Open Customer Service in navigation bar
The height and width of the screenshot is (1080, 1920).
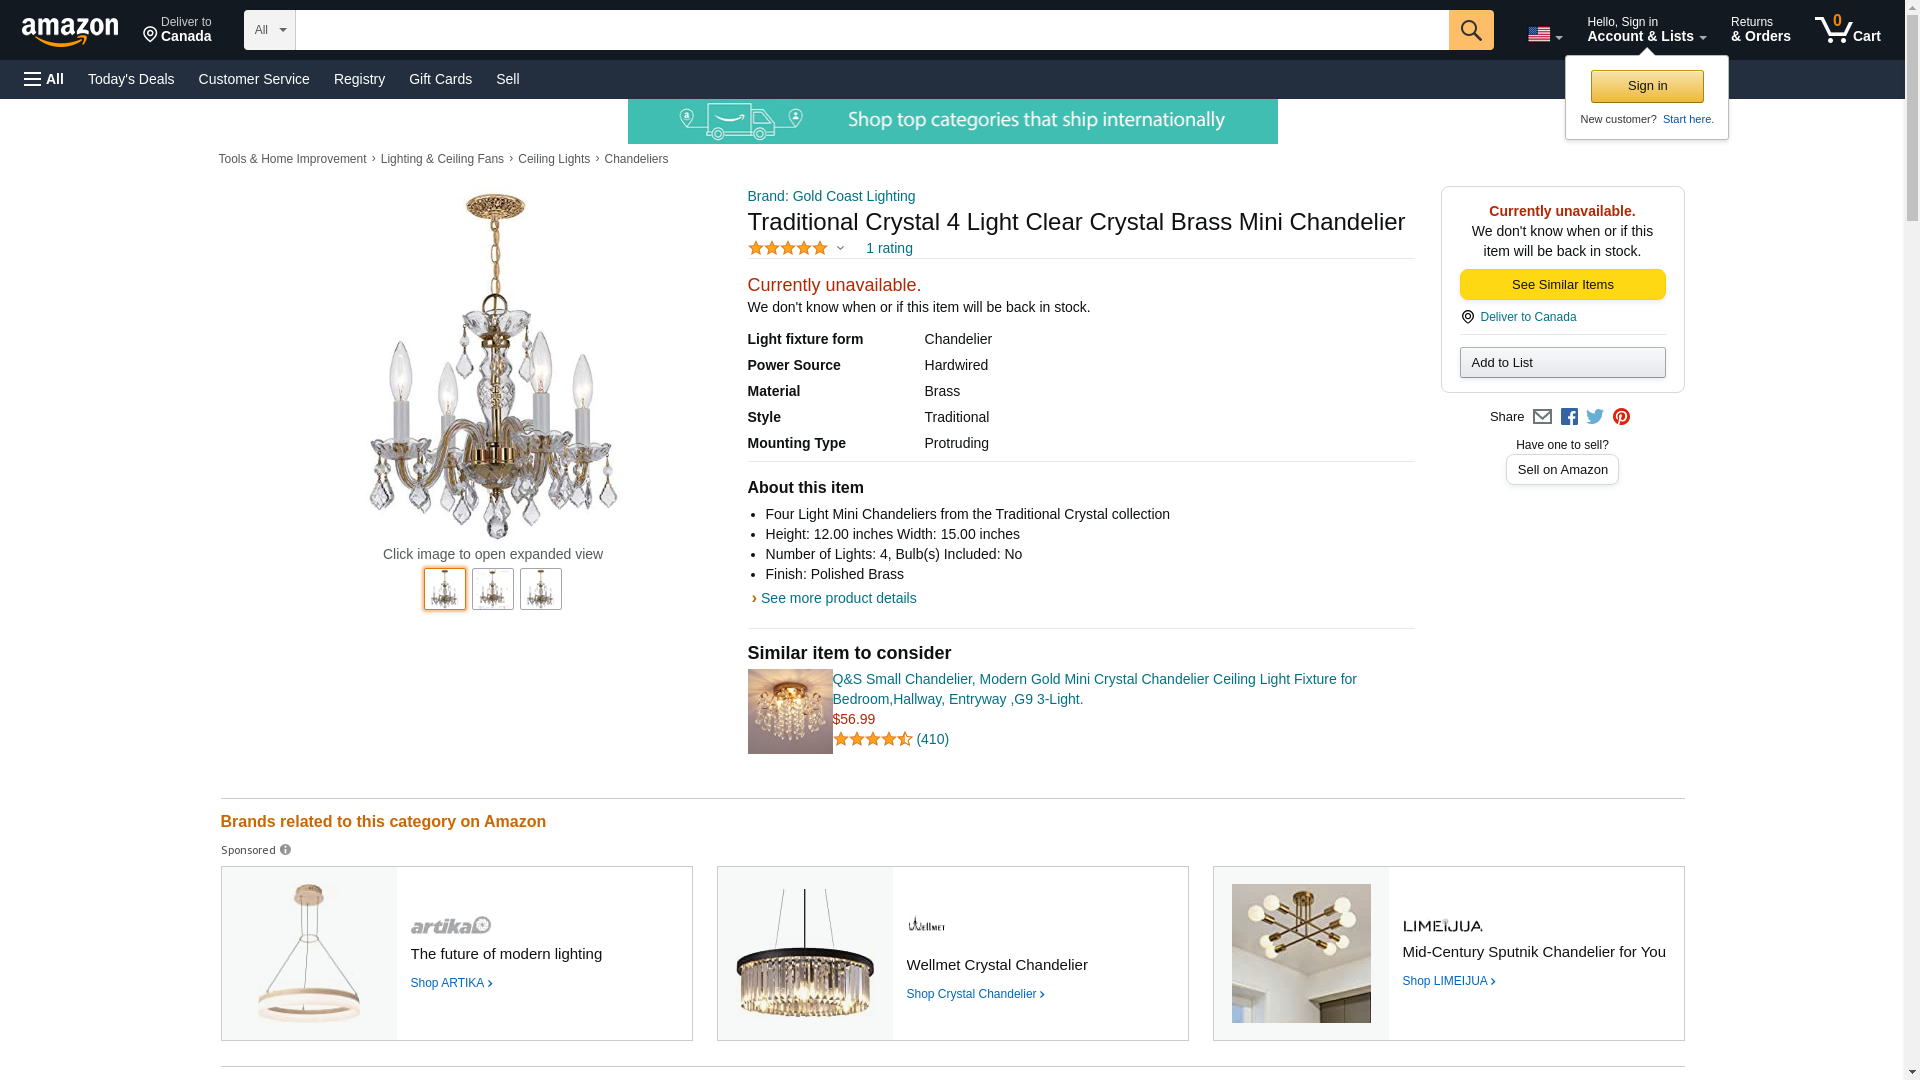(254, 79)
